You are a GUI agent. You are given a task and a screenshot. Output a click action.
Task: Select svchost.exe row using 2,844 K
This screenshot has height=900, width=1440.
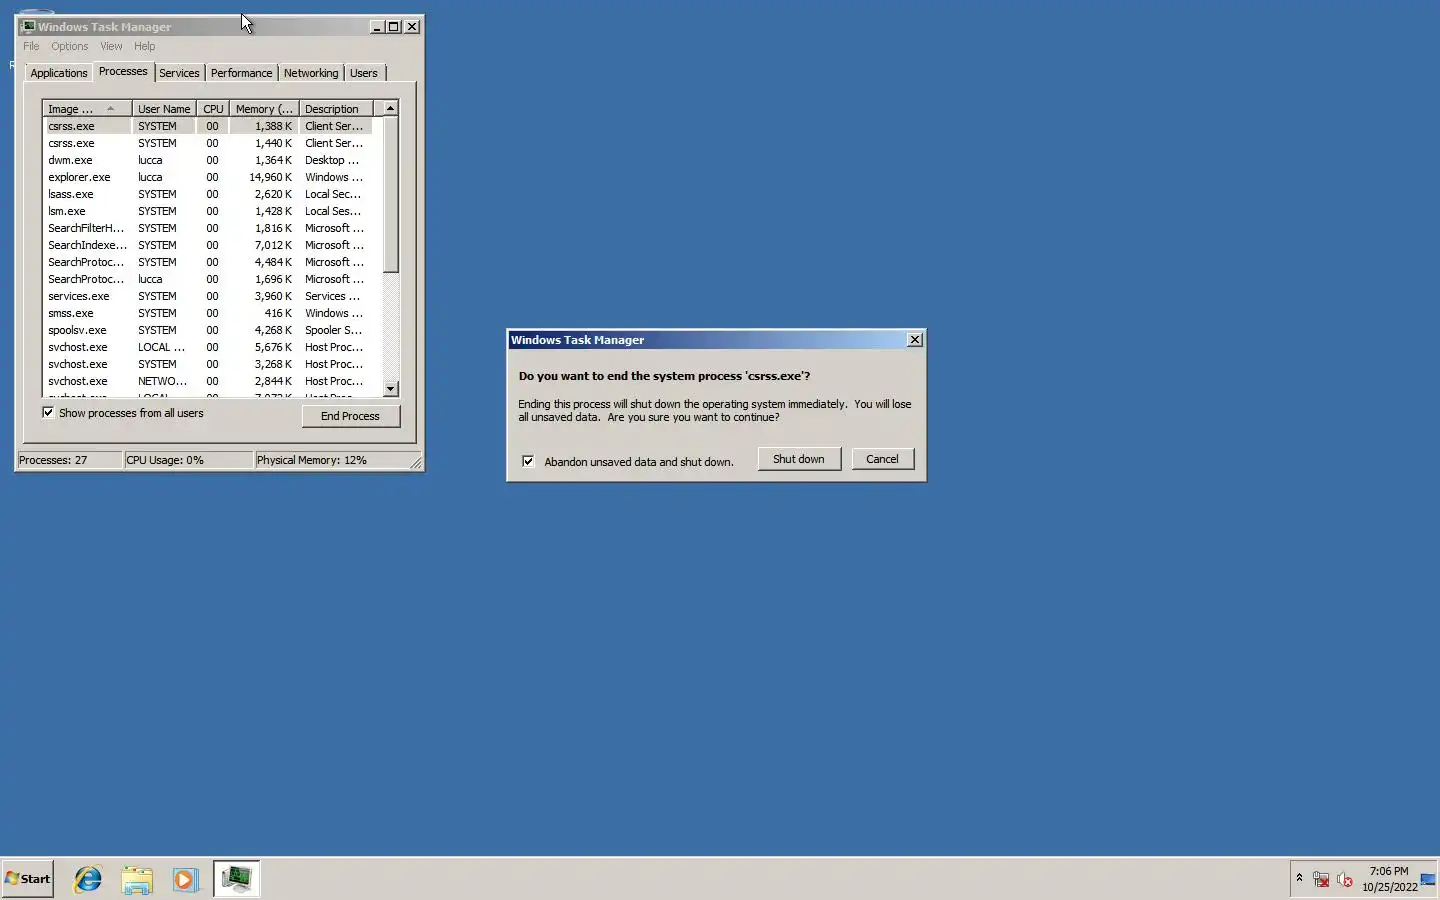208,381
